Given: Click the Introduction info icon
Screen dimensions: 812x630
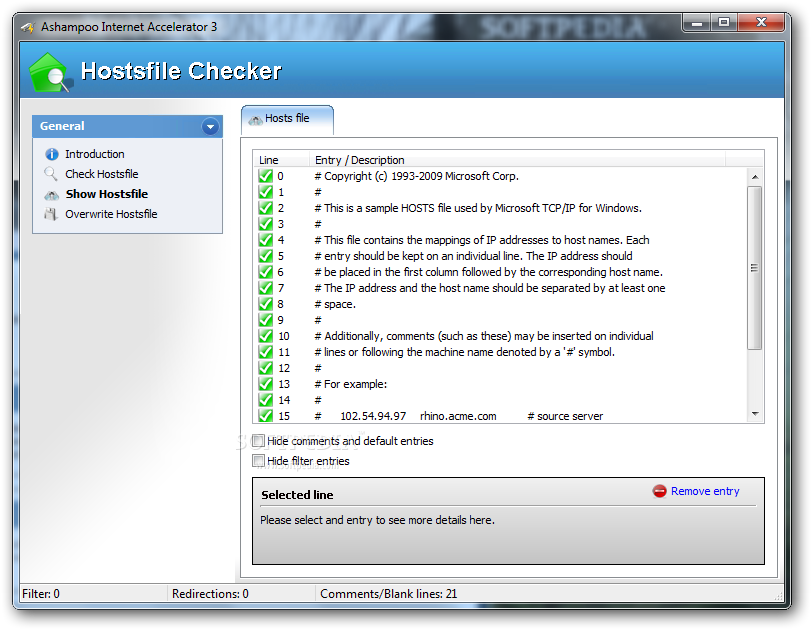Looking at the screenshot, I should (x=52, y=154).
